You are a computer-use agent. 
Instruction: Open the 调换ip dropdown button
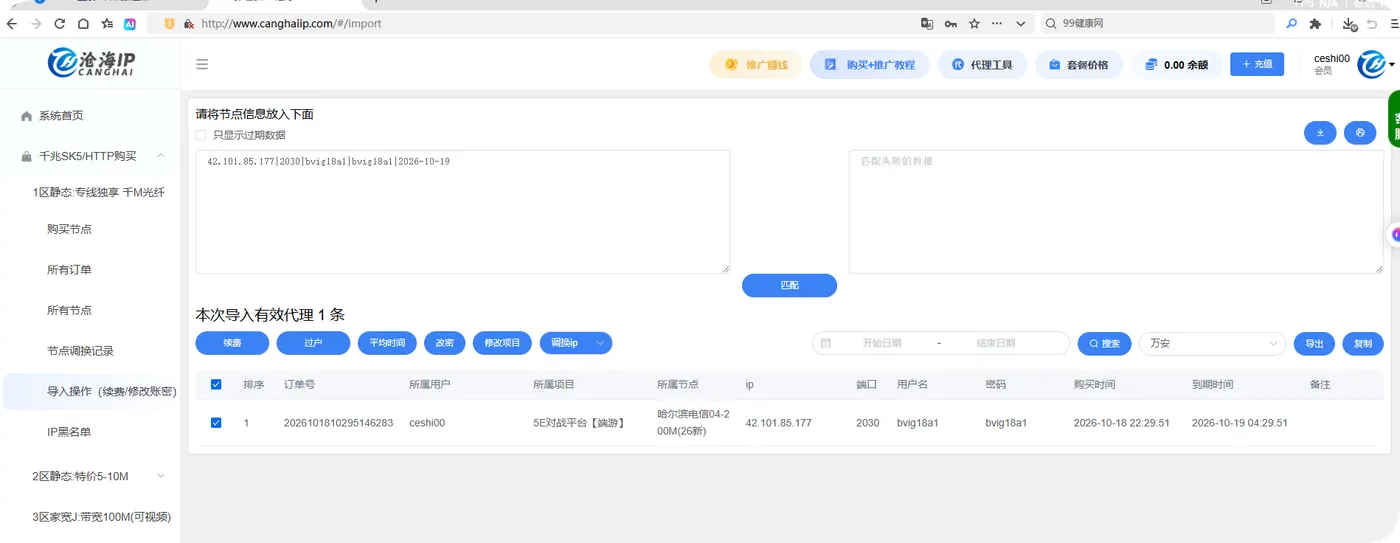(576, 343)
